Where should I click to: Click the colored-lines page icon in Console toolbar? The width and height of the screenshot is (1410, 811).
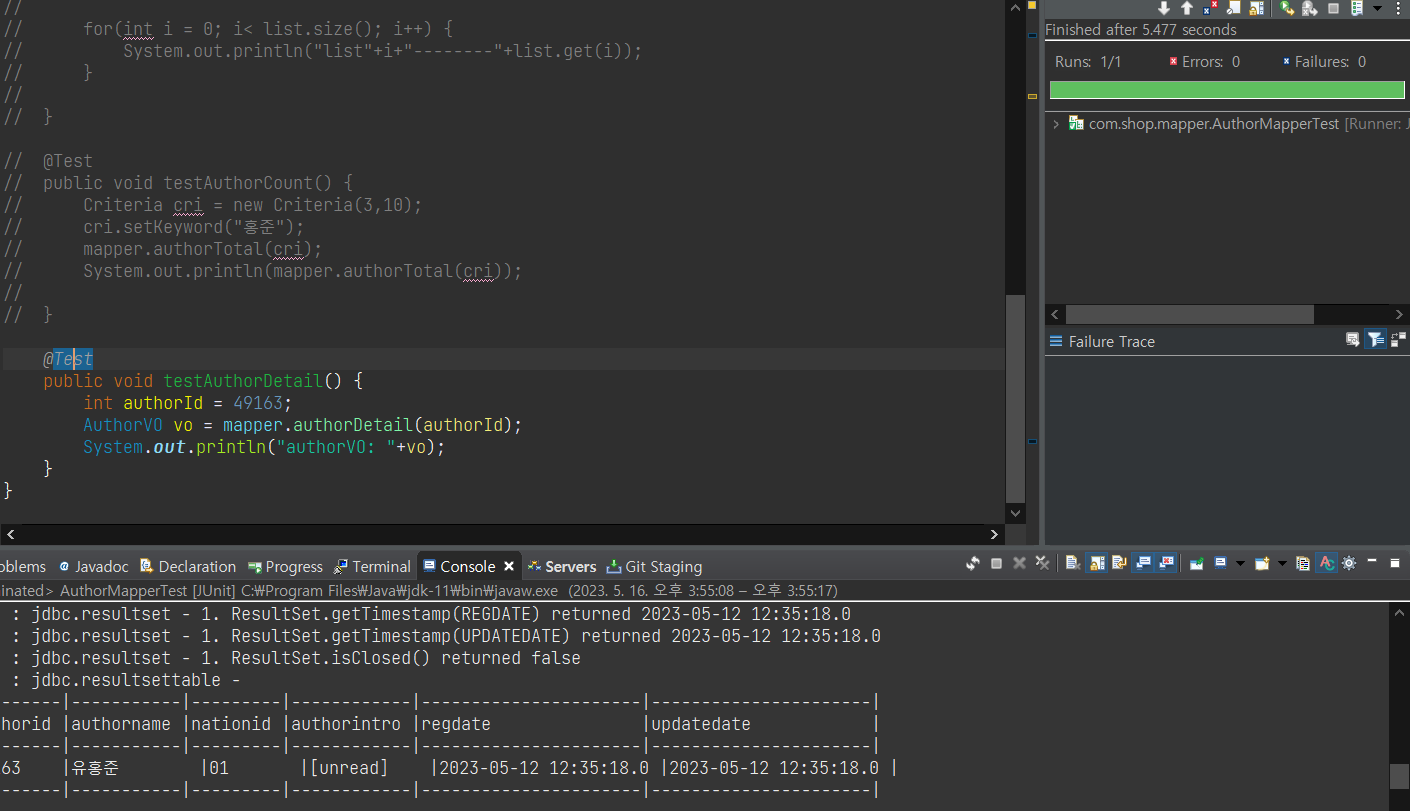coord(1303,563)
